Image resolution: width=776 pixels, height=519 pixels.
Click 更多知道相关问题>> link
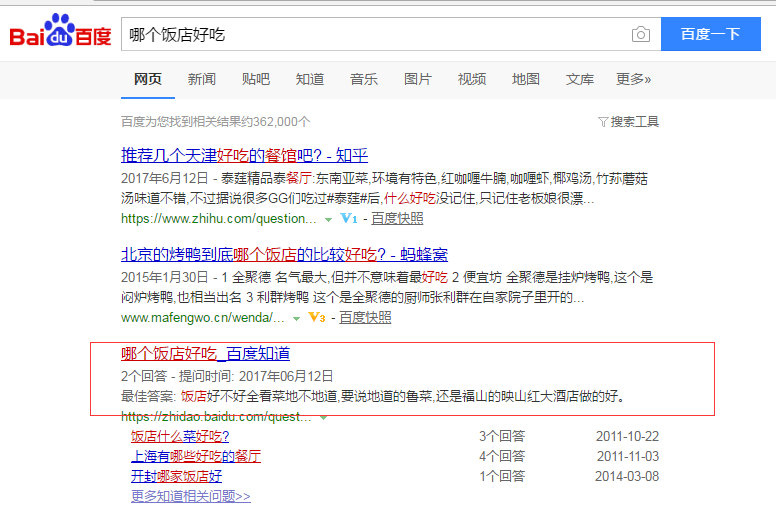[x=190, y=496]
